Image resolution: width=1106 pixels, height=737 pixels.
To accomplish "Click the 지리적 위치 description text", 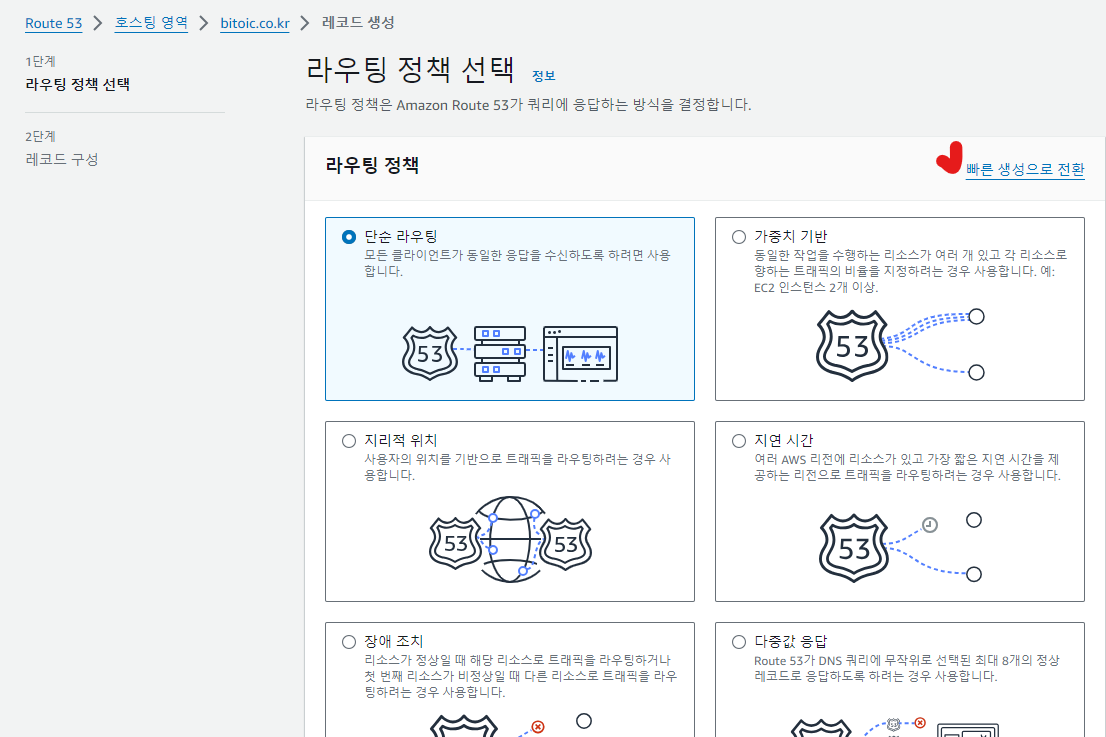I will pos(517,467).
